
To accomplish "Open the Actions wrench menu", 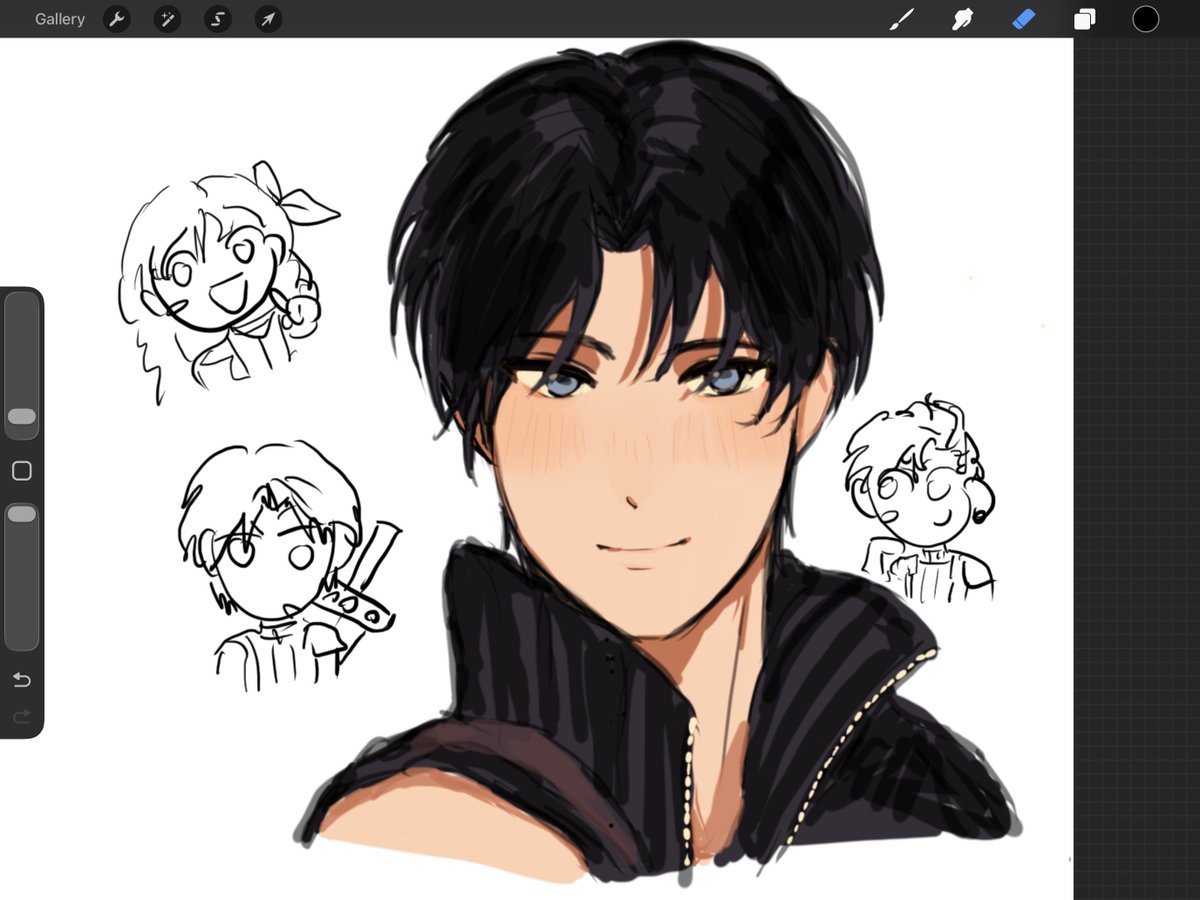I will click(x=117, y=19).
